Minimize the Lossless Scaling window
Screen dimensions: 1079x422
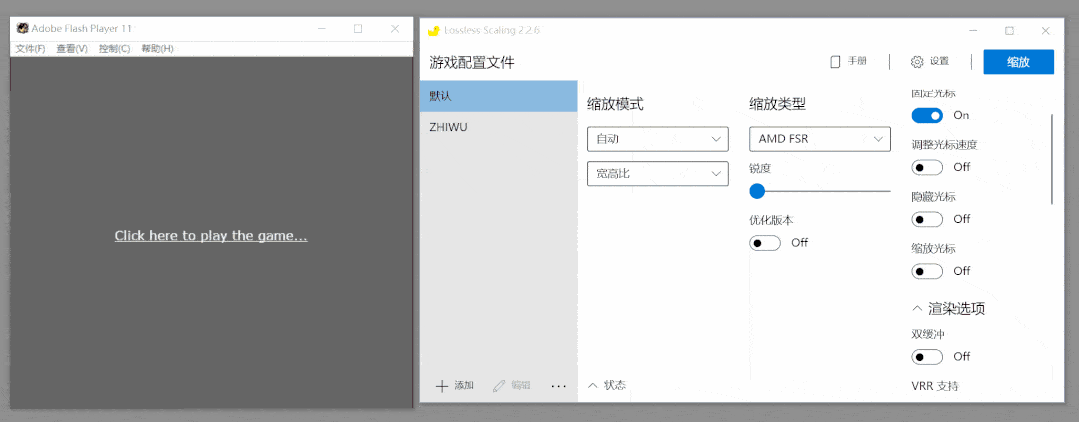(973, 31)
